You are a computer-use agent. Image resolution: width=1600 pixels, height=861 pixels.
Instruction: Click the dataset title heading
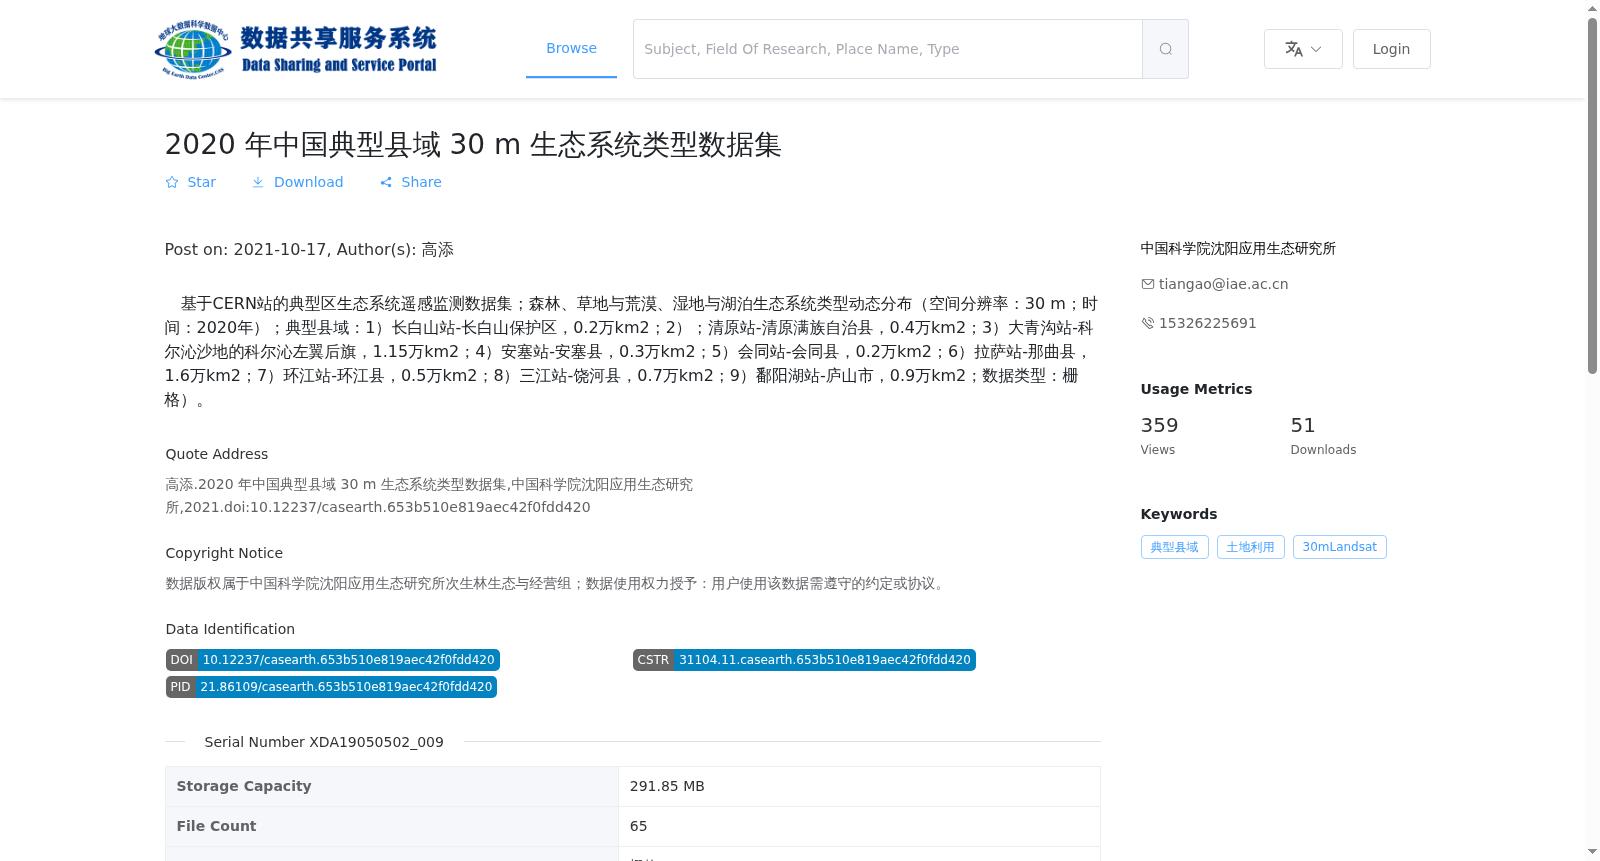(x=473, y=144)
